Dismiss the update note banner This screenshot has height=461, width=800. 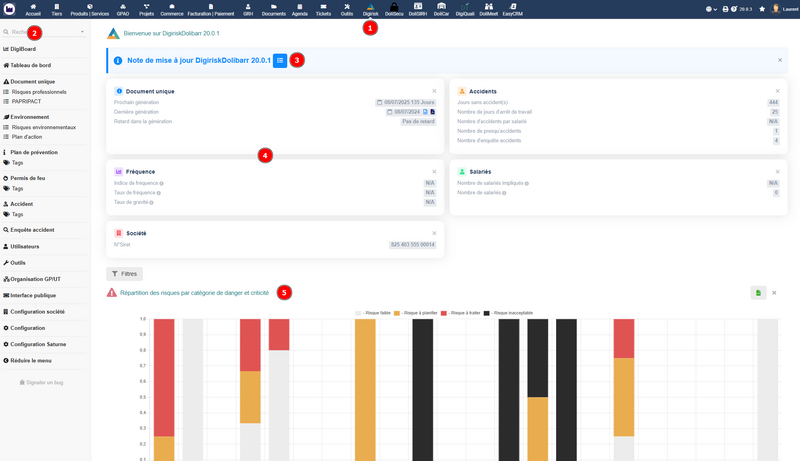(x=780, y=60)
